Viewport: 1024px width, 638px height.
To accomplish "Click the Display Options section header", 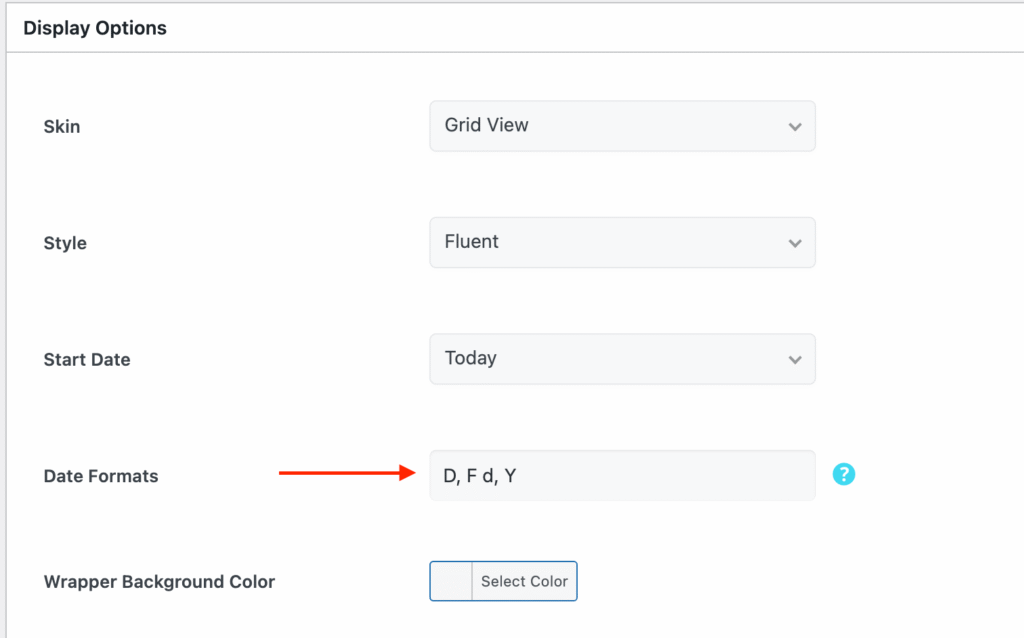I will [x=95, y=28].
